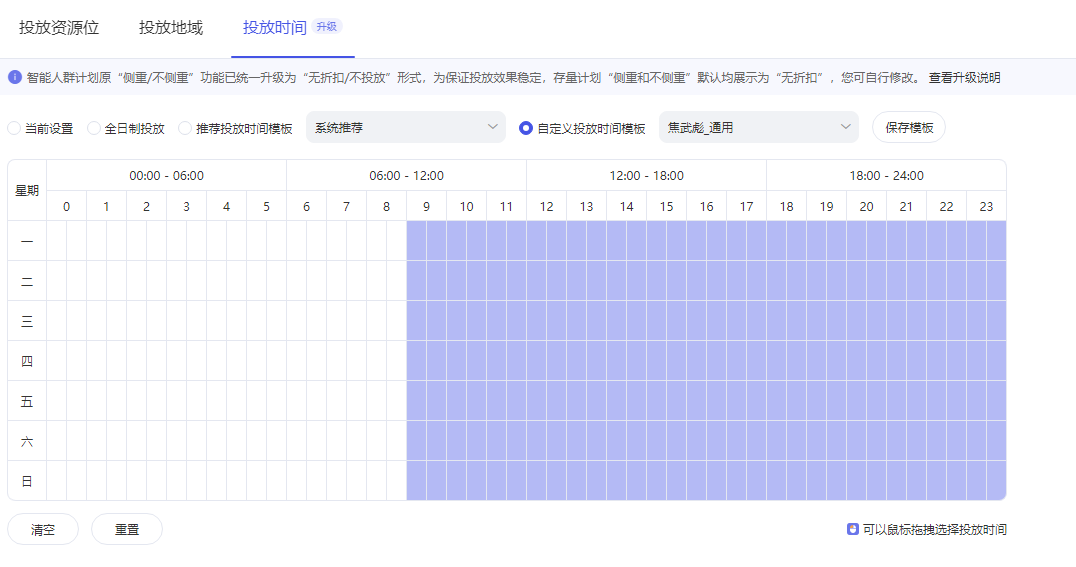The image size is (1076, 567).
Task: Click the 18:00 - 24:00 time range header
Action: click(886, 176)
